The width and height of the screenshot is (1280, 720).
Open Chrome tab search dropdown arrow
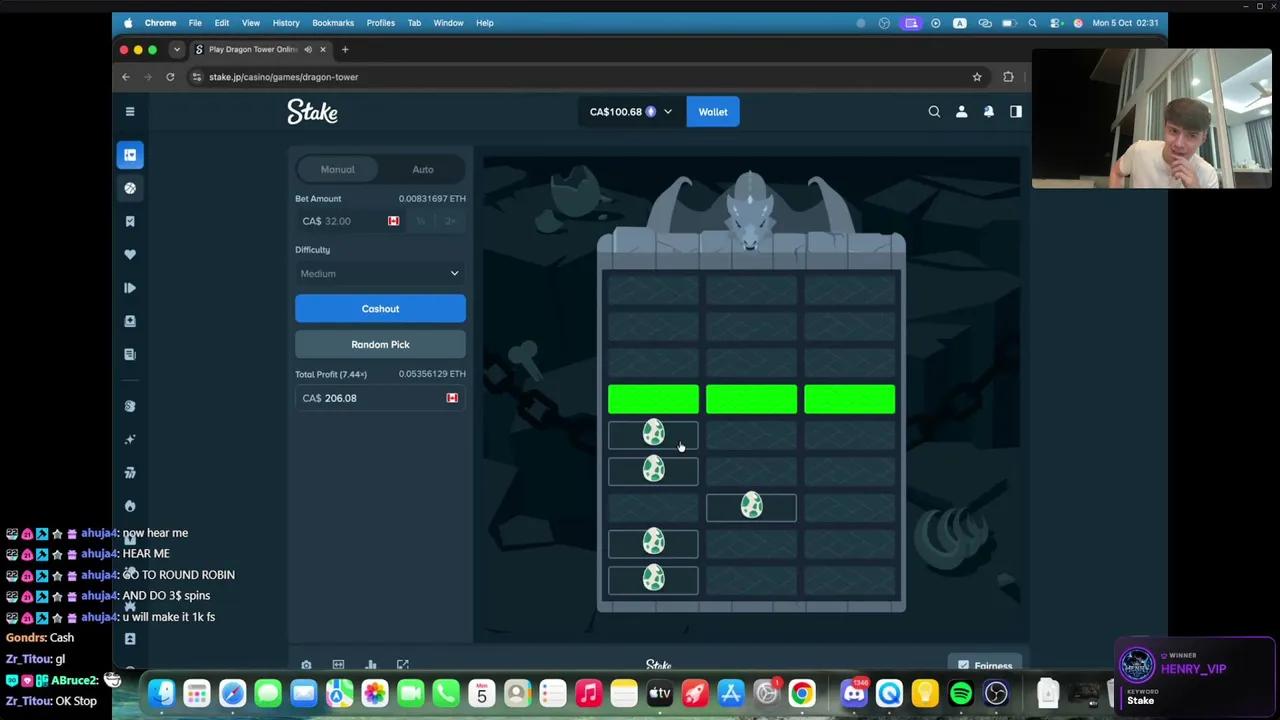click(177, 49)
